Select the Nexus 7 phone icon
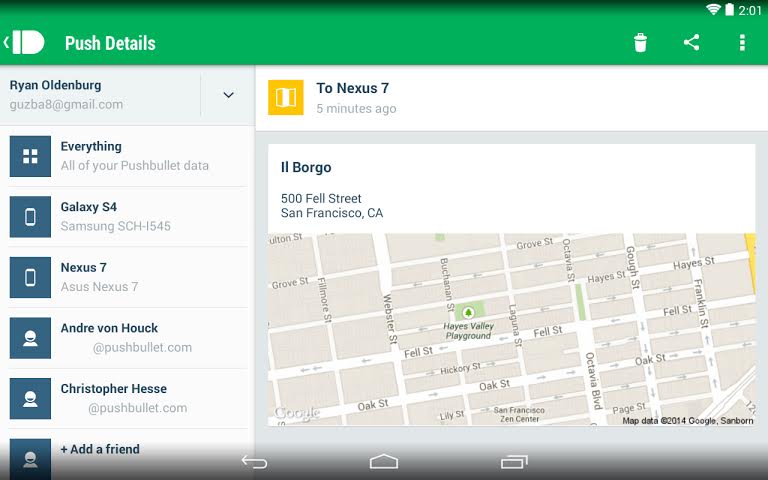 pos(30,277)
